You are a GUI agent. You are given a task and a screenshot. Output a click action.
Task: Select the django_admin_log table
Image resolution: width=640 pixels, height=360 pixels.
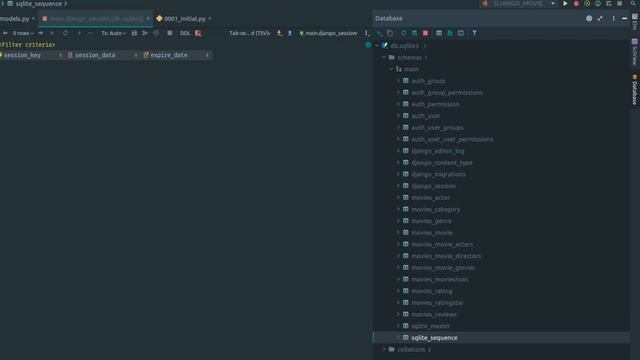[x=438, y=151]
